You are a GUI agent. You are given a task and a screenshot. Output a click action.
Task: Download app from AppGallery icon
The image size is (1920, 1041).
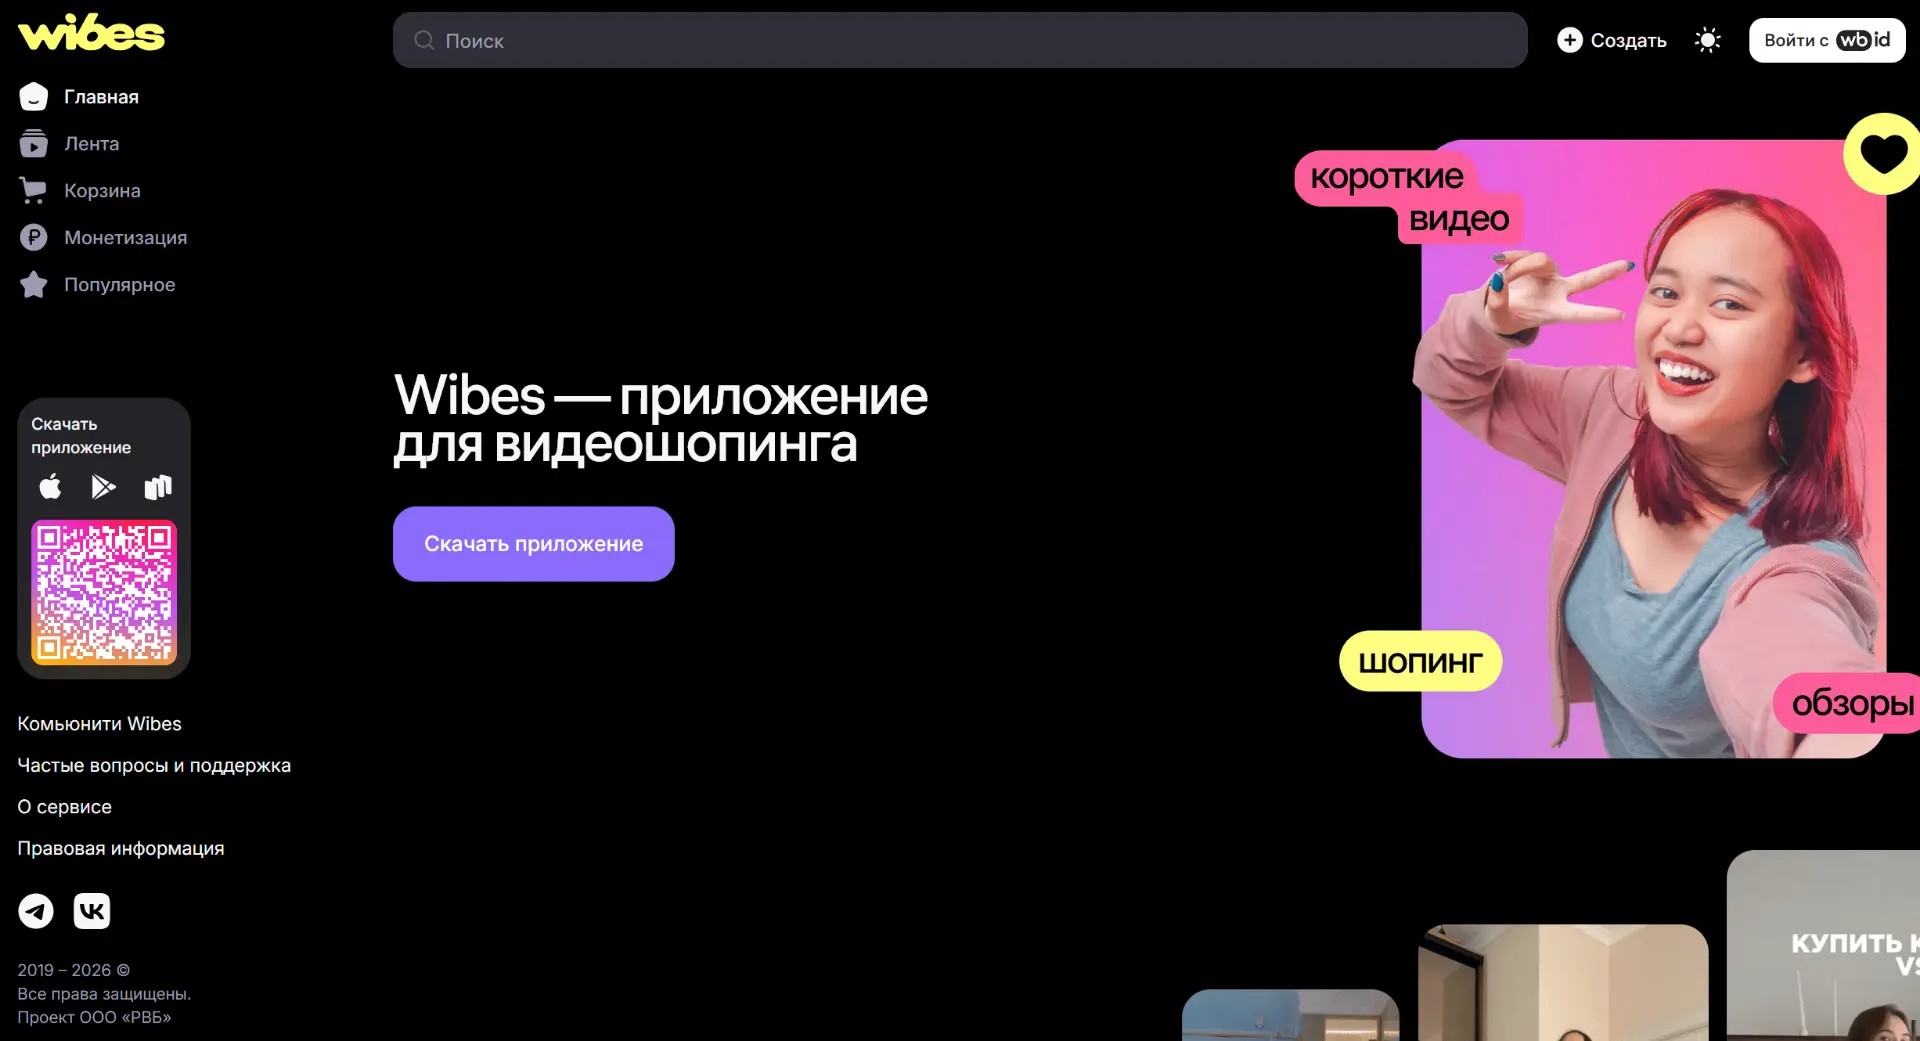(158, 487)
